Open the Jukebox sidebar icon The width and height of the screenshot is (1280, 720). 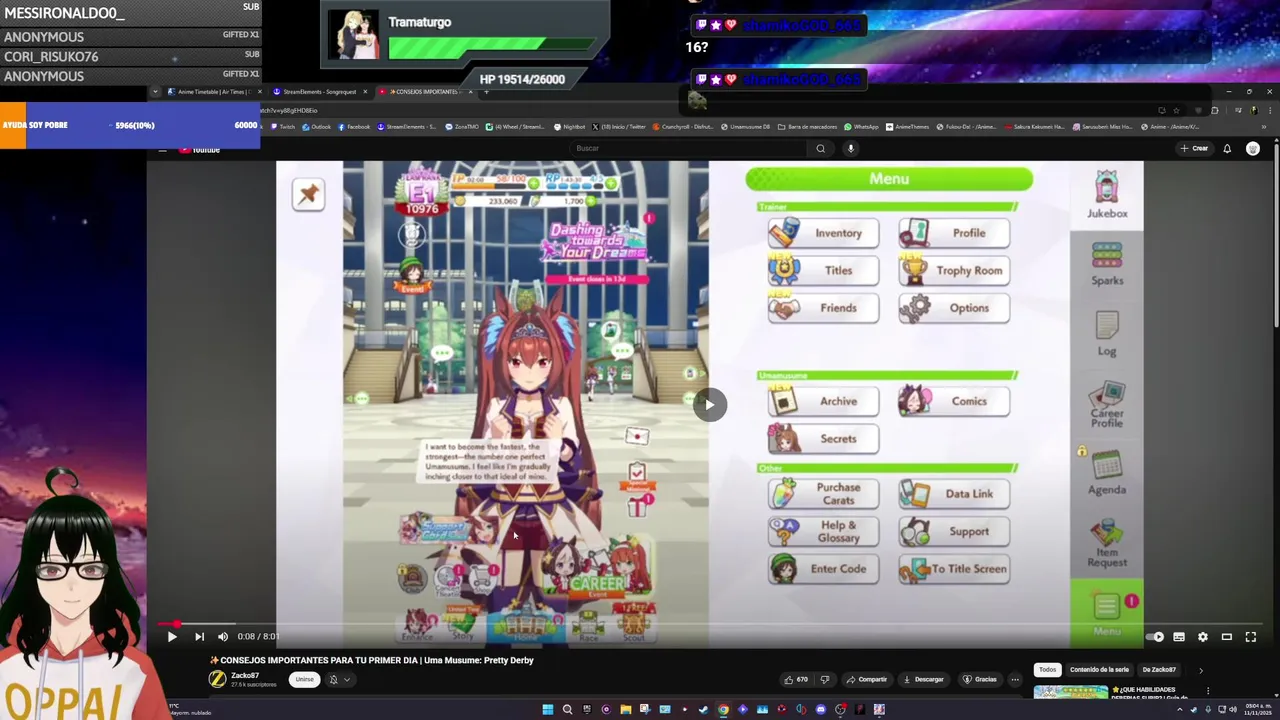[x=1107, y=195]
